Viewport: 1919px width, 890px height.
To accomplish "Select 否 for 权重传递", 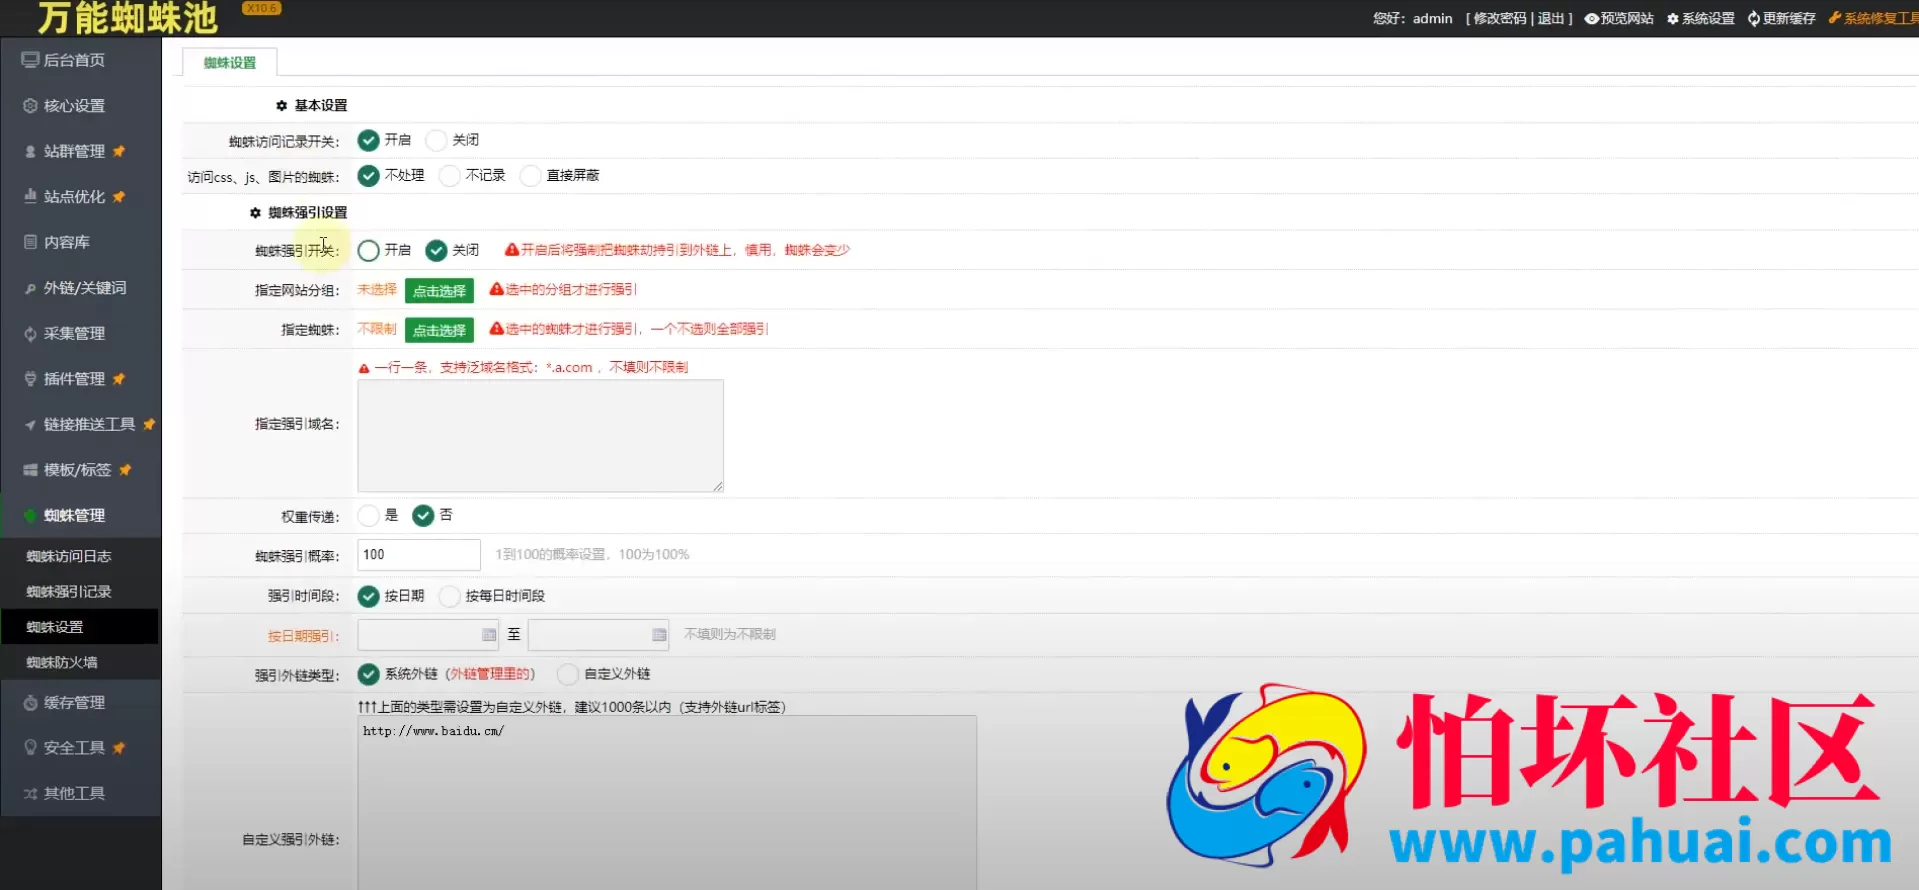I will click(x=423, y=515).
